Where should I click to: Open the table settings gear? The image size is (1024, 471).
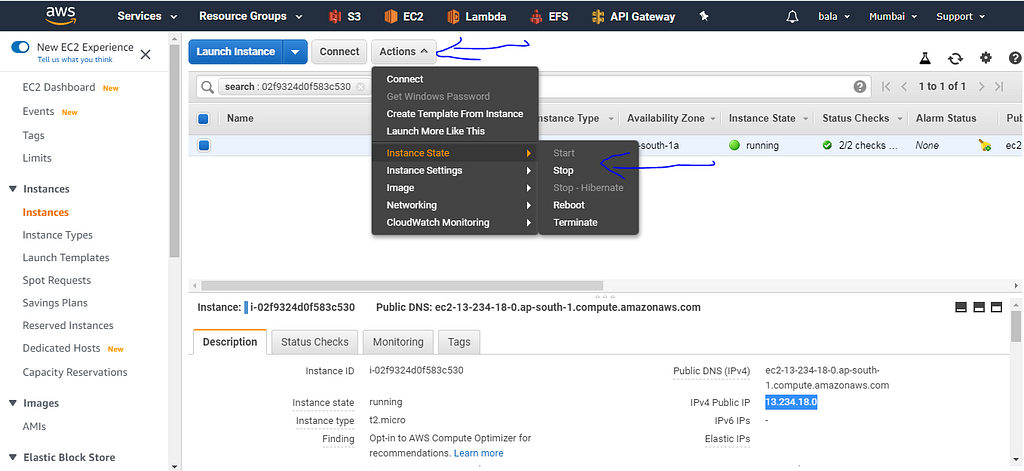986,58
